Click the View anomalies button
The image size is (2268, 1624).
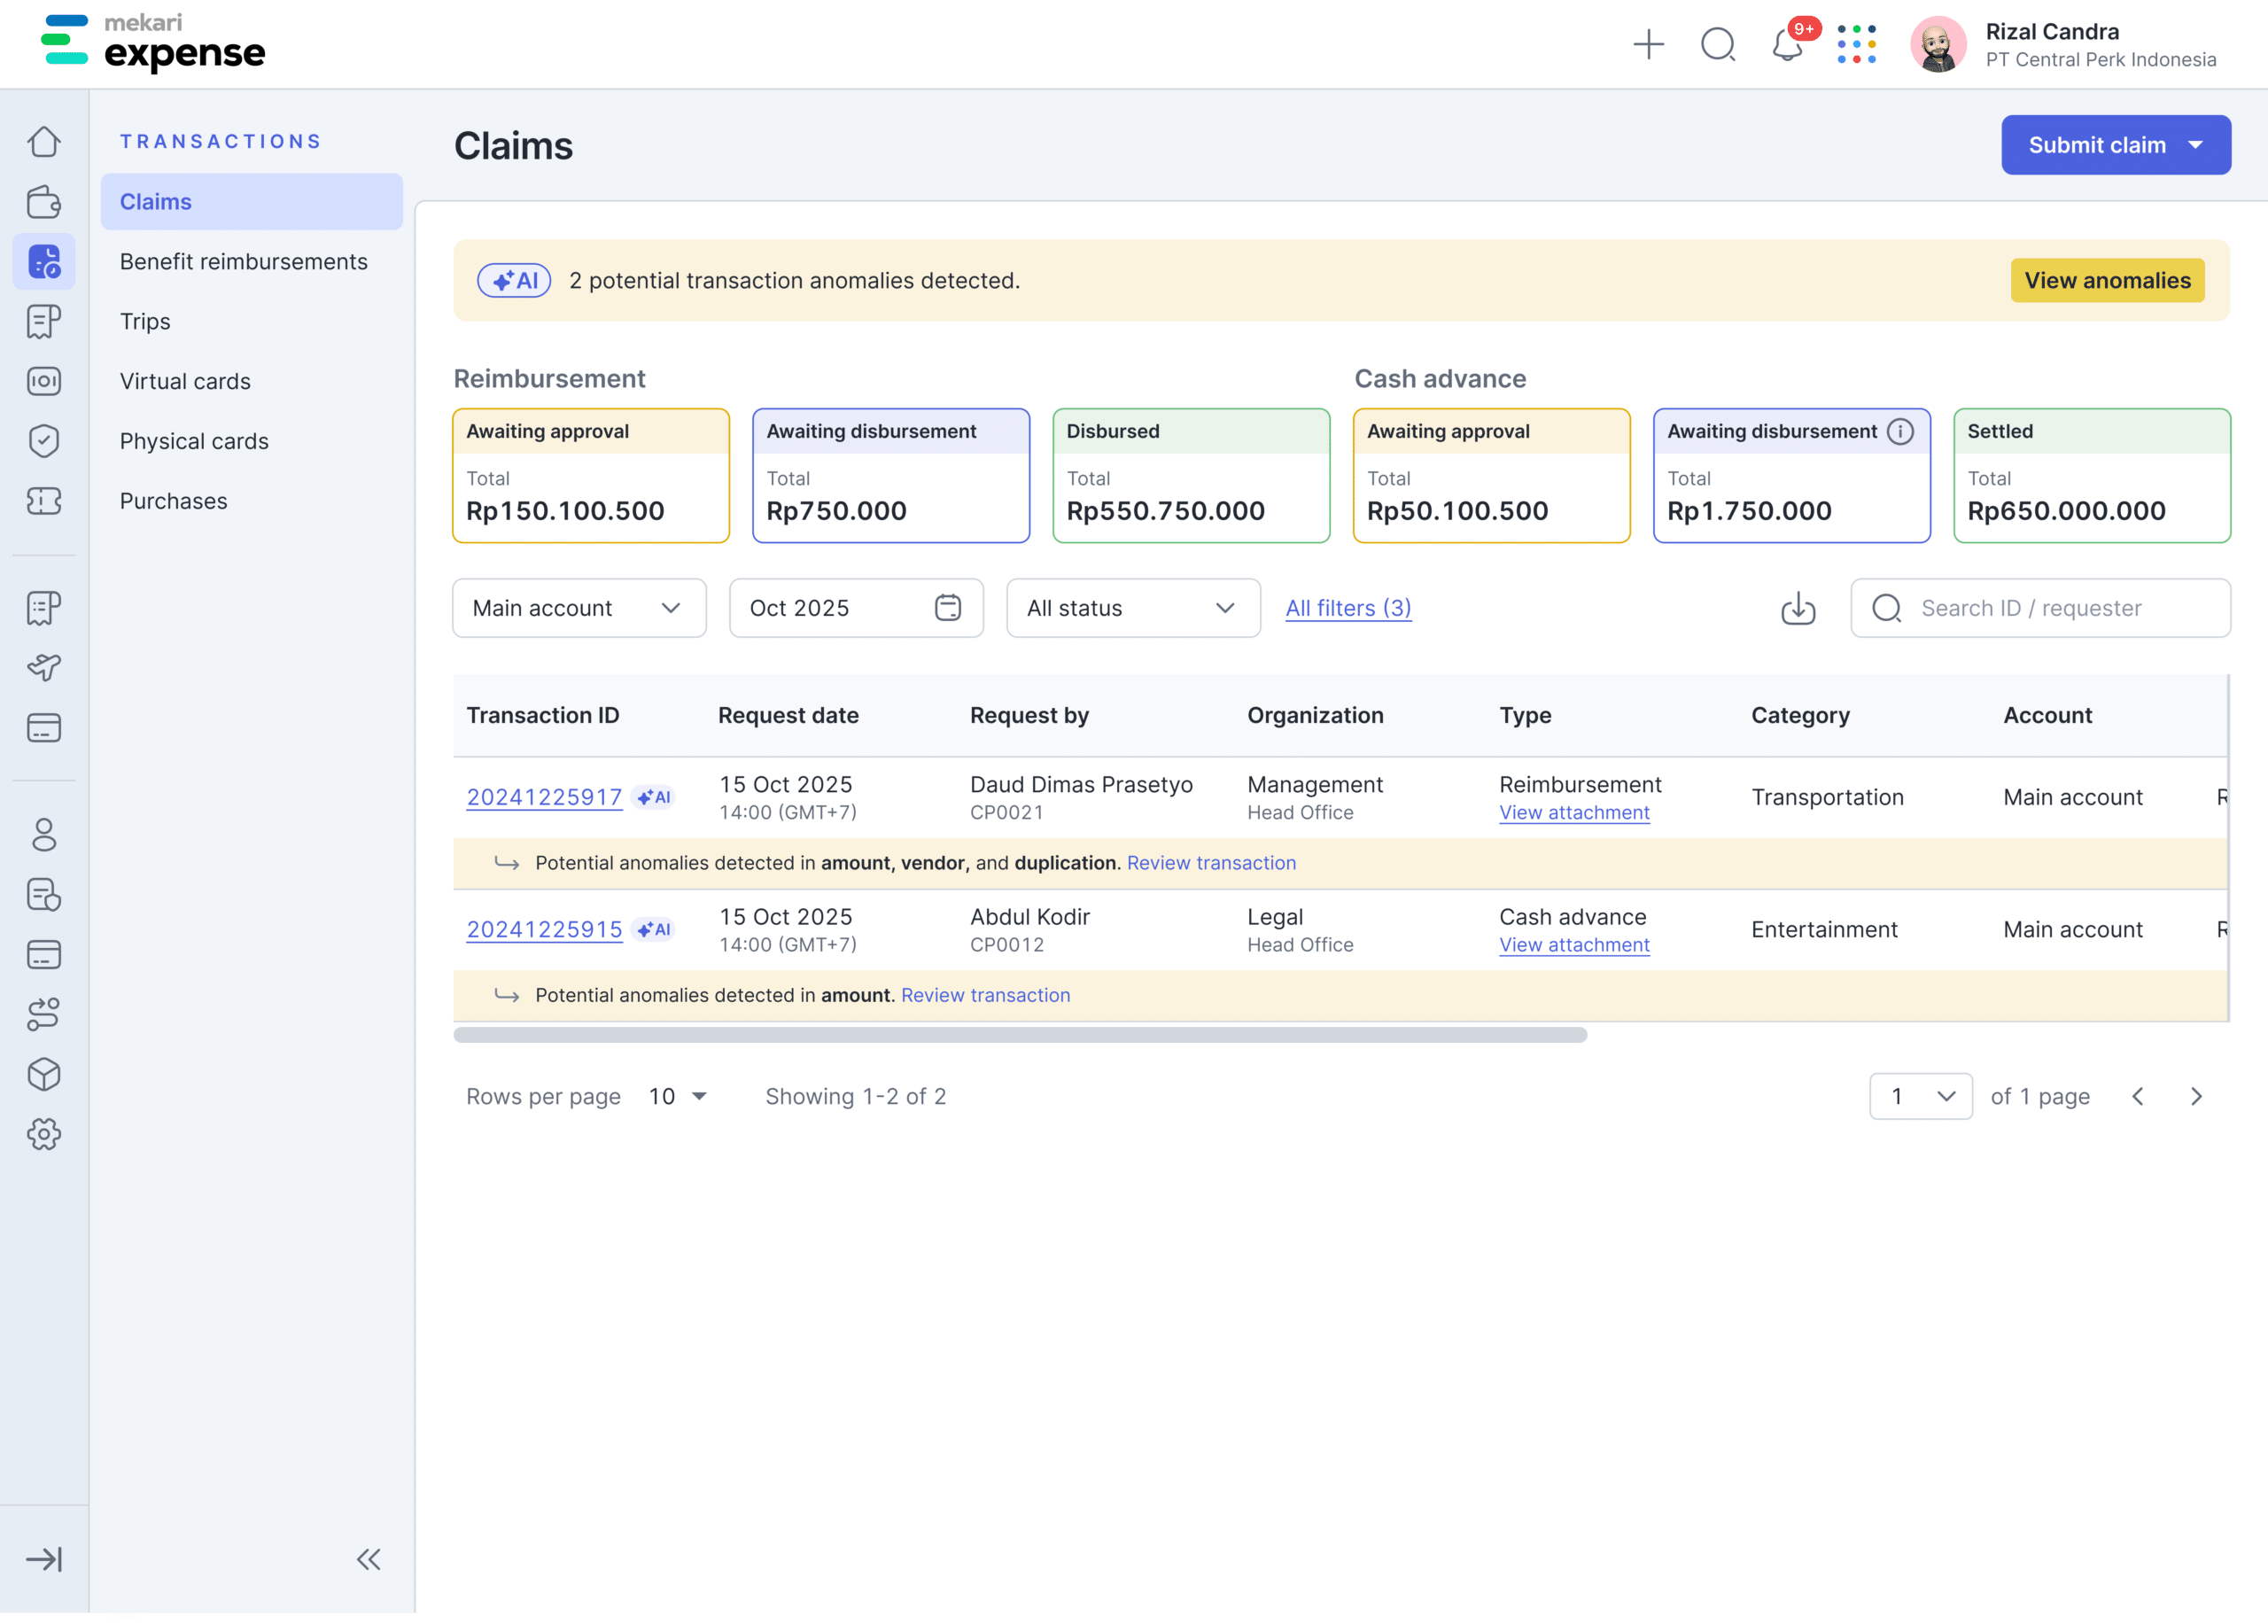pyautogui.click(x=2107, y=281)
